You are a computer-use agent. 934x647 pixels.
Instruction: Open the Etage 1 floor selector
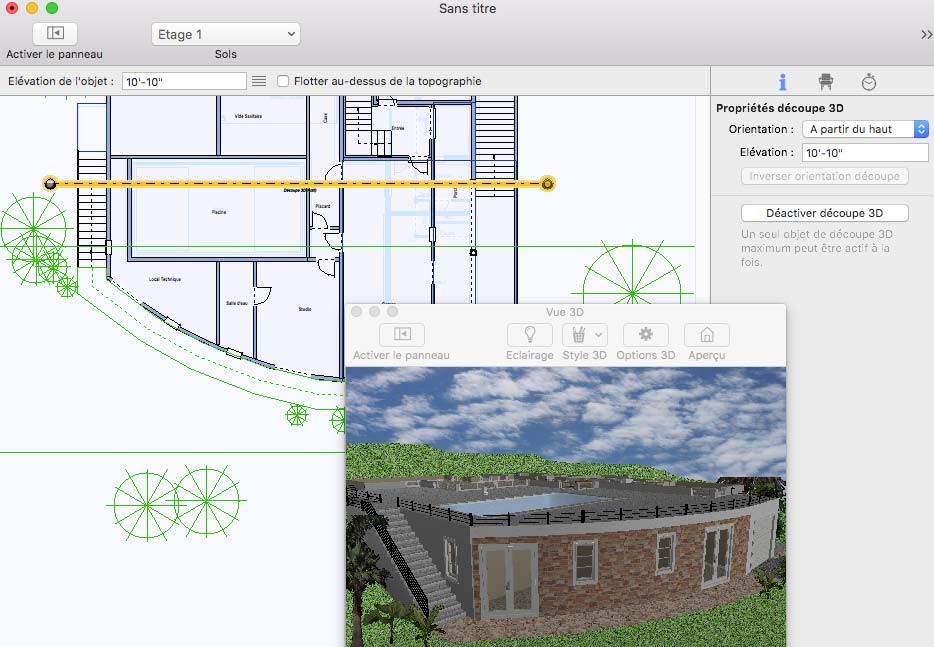tap(225, 33)
